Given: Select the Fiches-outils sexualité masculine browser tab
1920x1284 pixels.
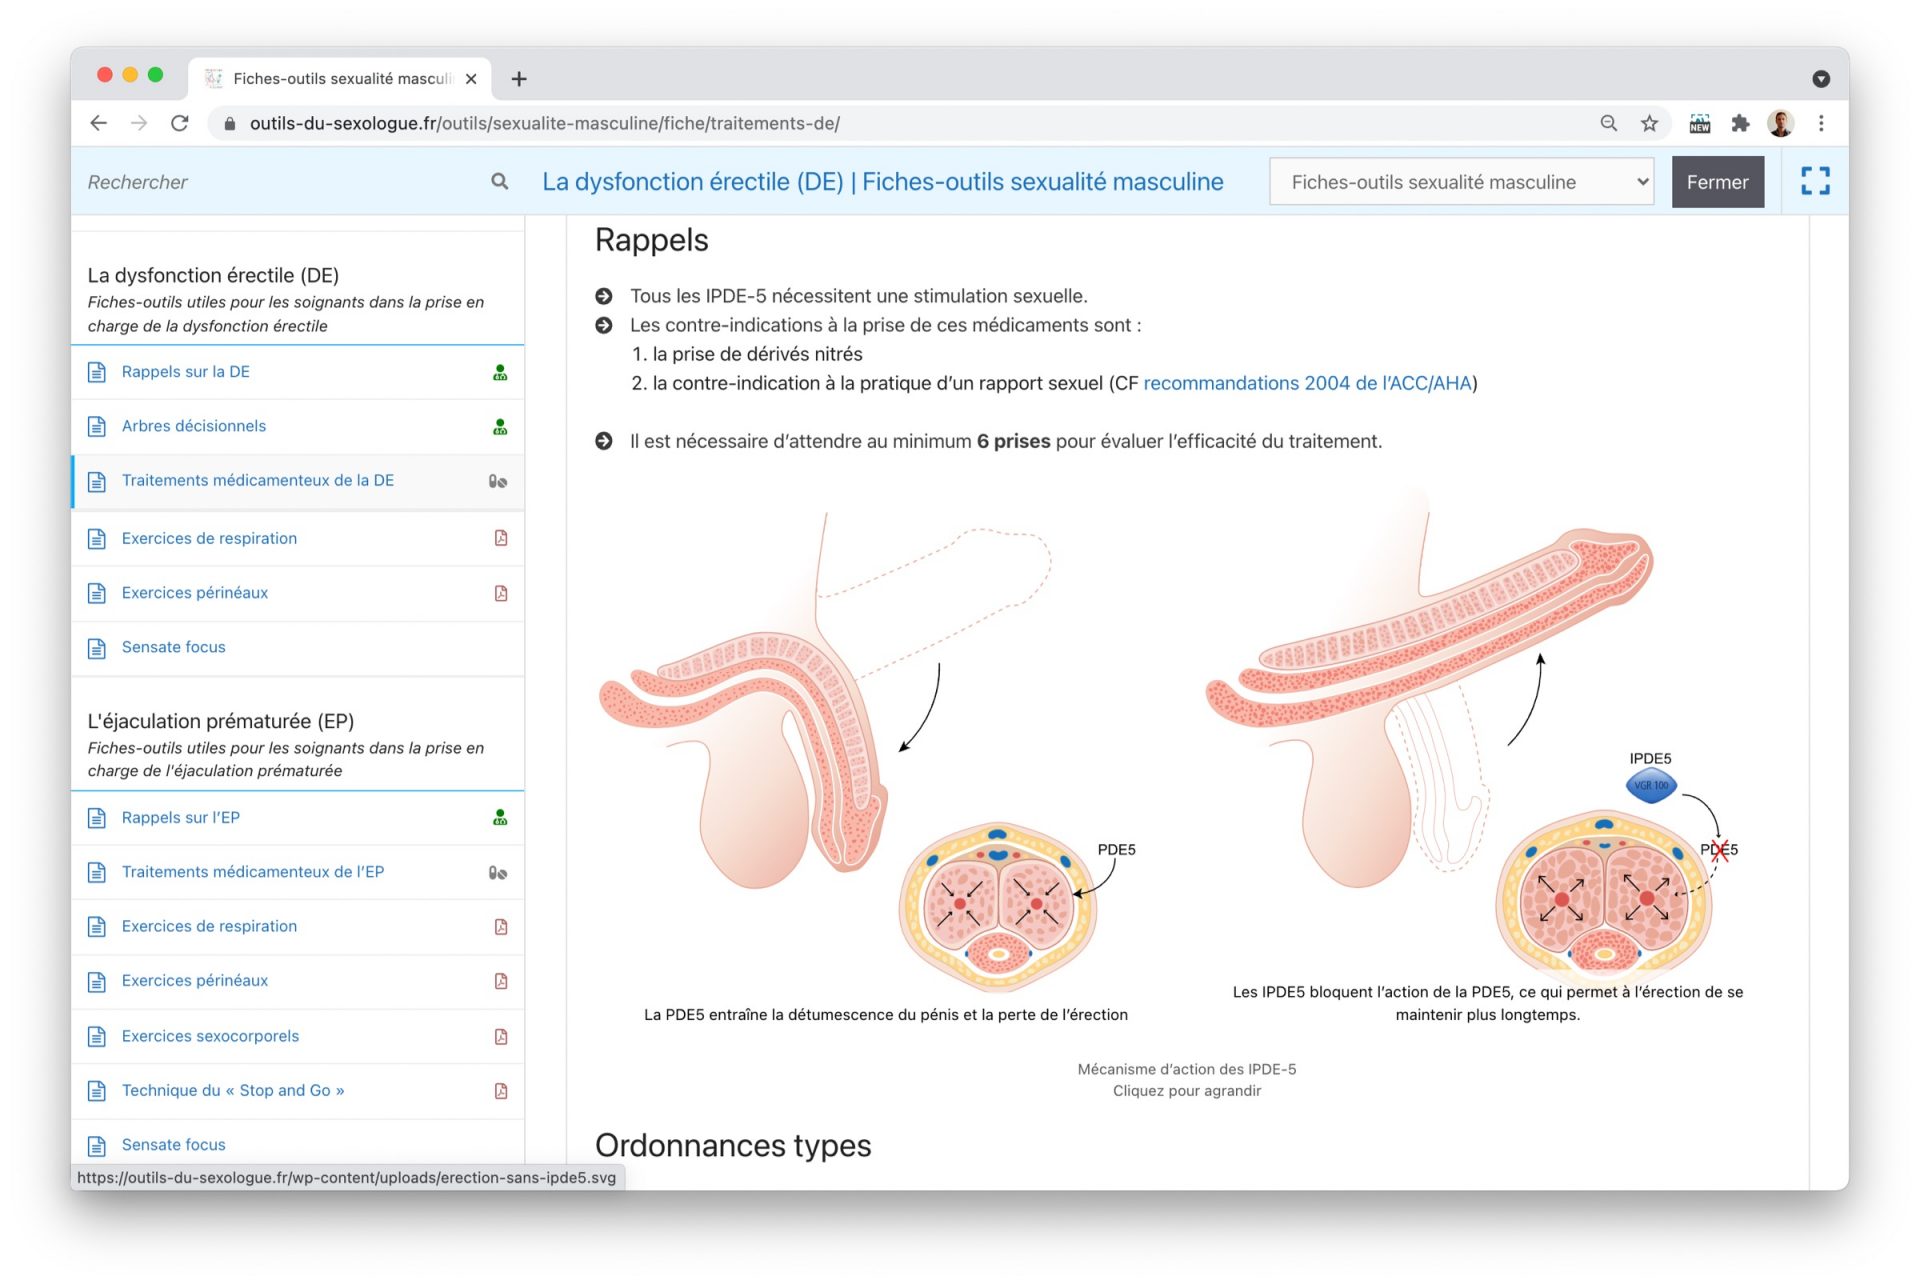Looking at the screenshot, I should click(x=340, y=79).
